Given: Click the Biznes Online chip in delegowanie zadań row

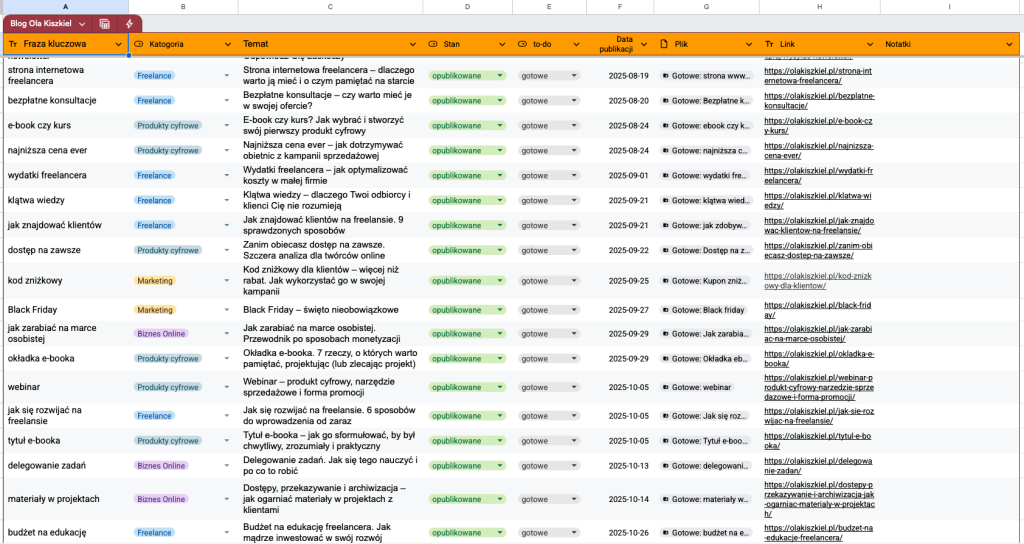Looking at the screenshot, I should [x=161, y=465].
